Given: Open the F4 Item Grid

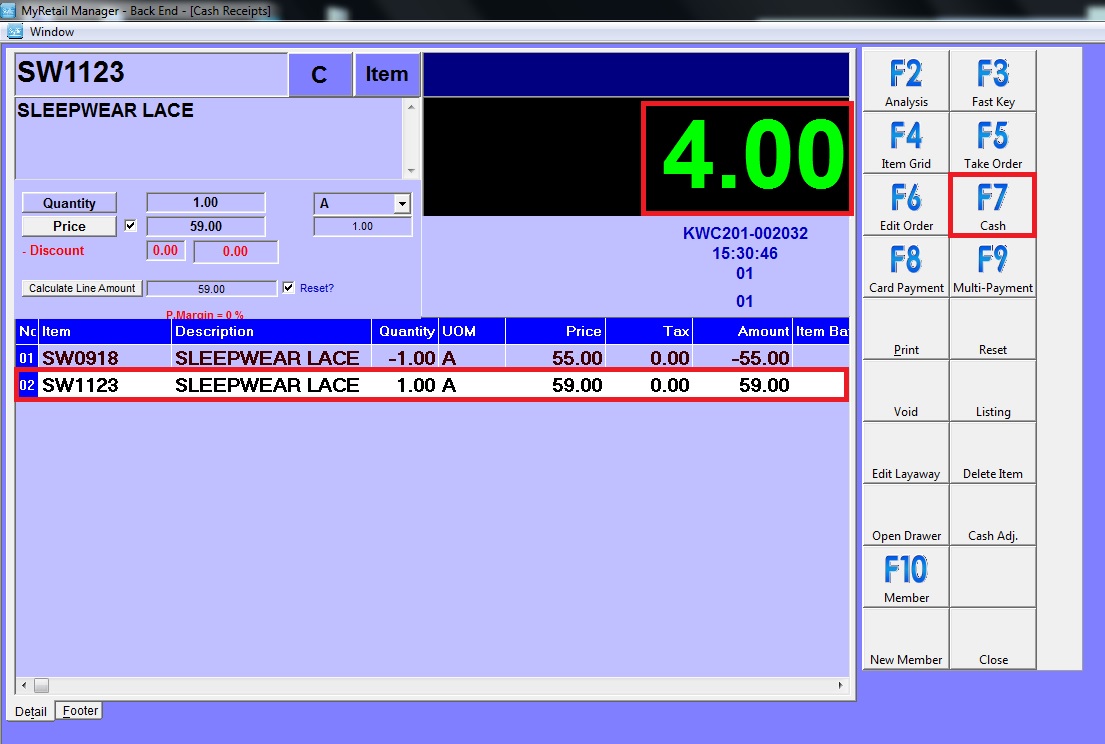Looking at the screenshot, I should pyautogui.click(x=906, y=143).
